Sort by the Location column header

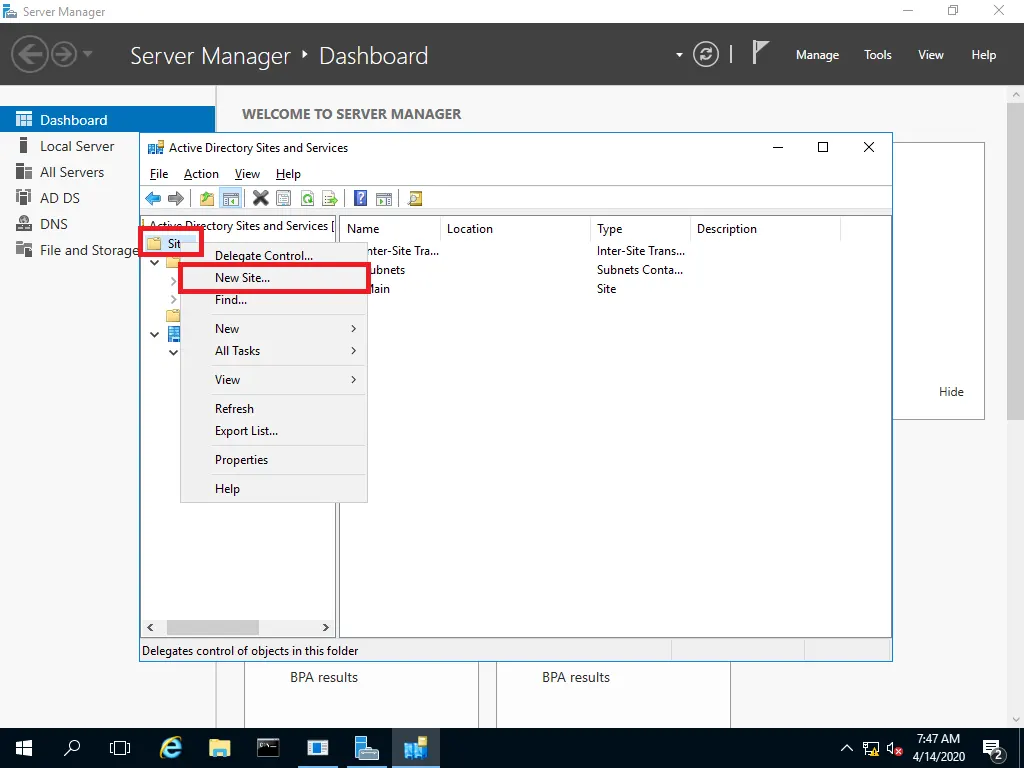[516, 229]
